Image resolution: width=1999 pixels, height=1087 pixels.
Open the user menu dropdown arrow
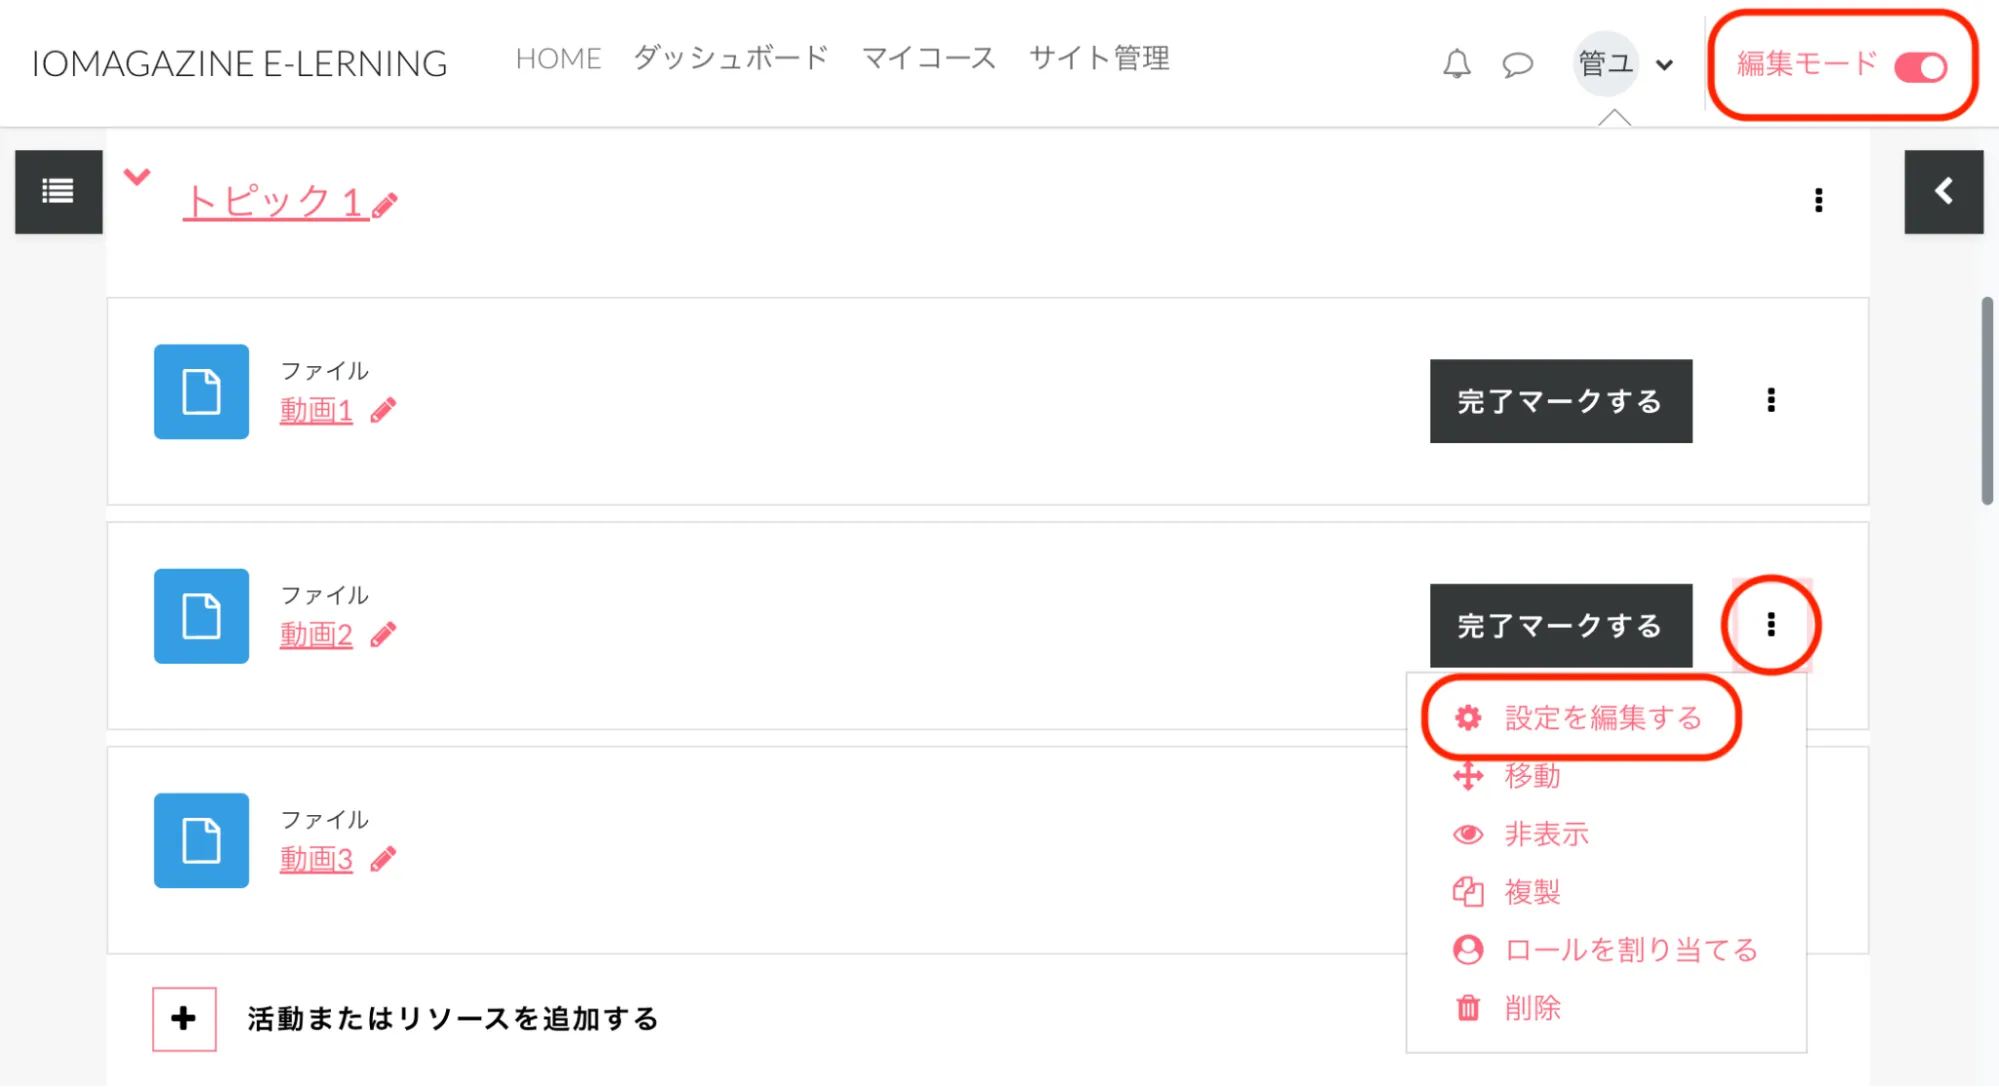[1664, 65]
